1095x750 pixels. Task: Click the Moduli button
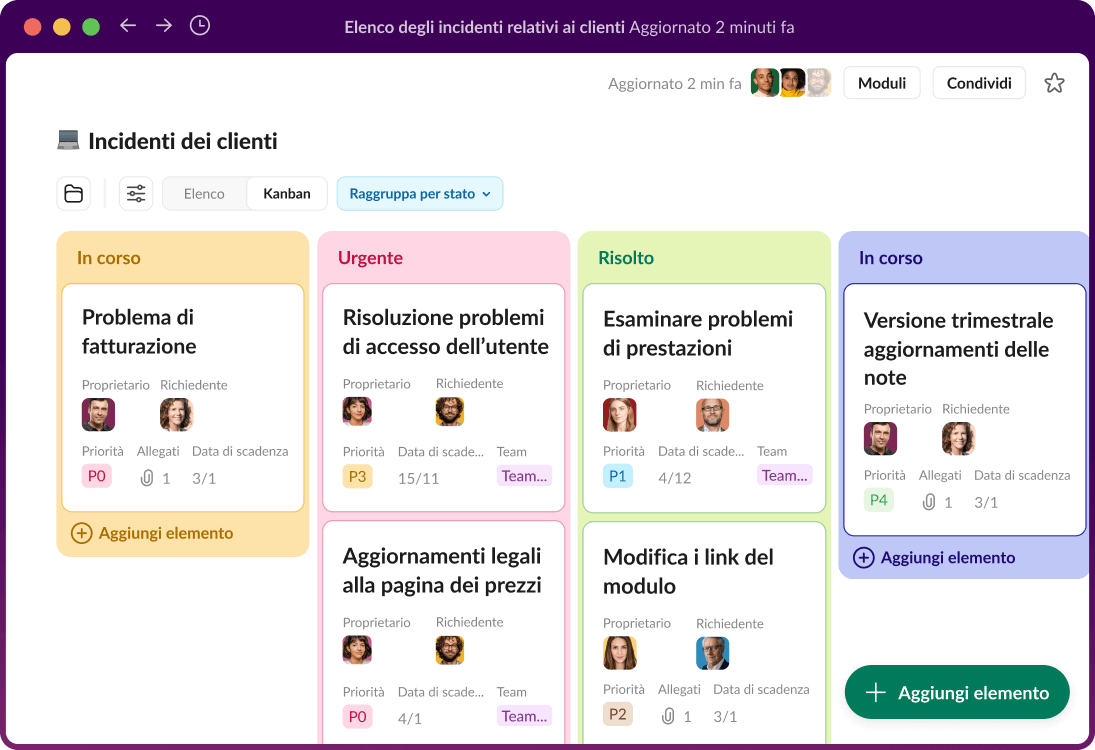(x=881, y=83)
